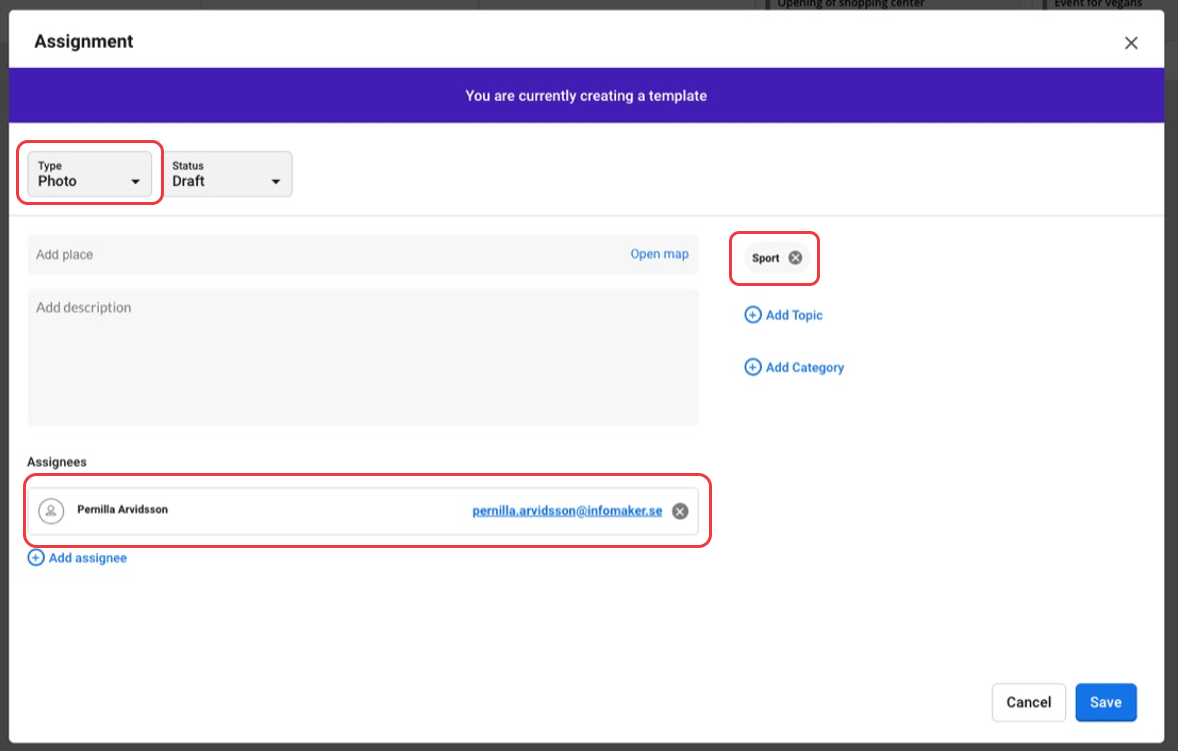Remove the Sport tag with its x icon
The height and width of the screenshot is (751, 1178).
point(795,258)
